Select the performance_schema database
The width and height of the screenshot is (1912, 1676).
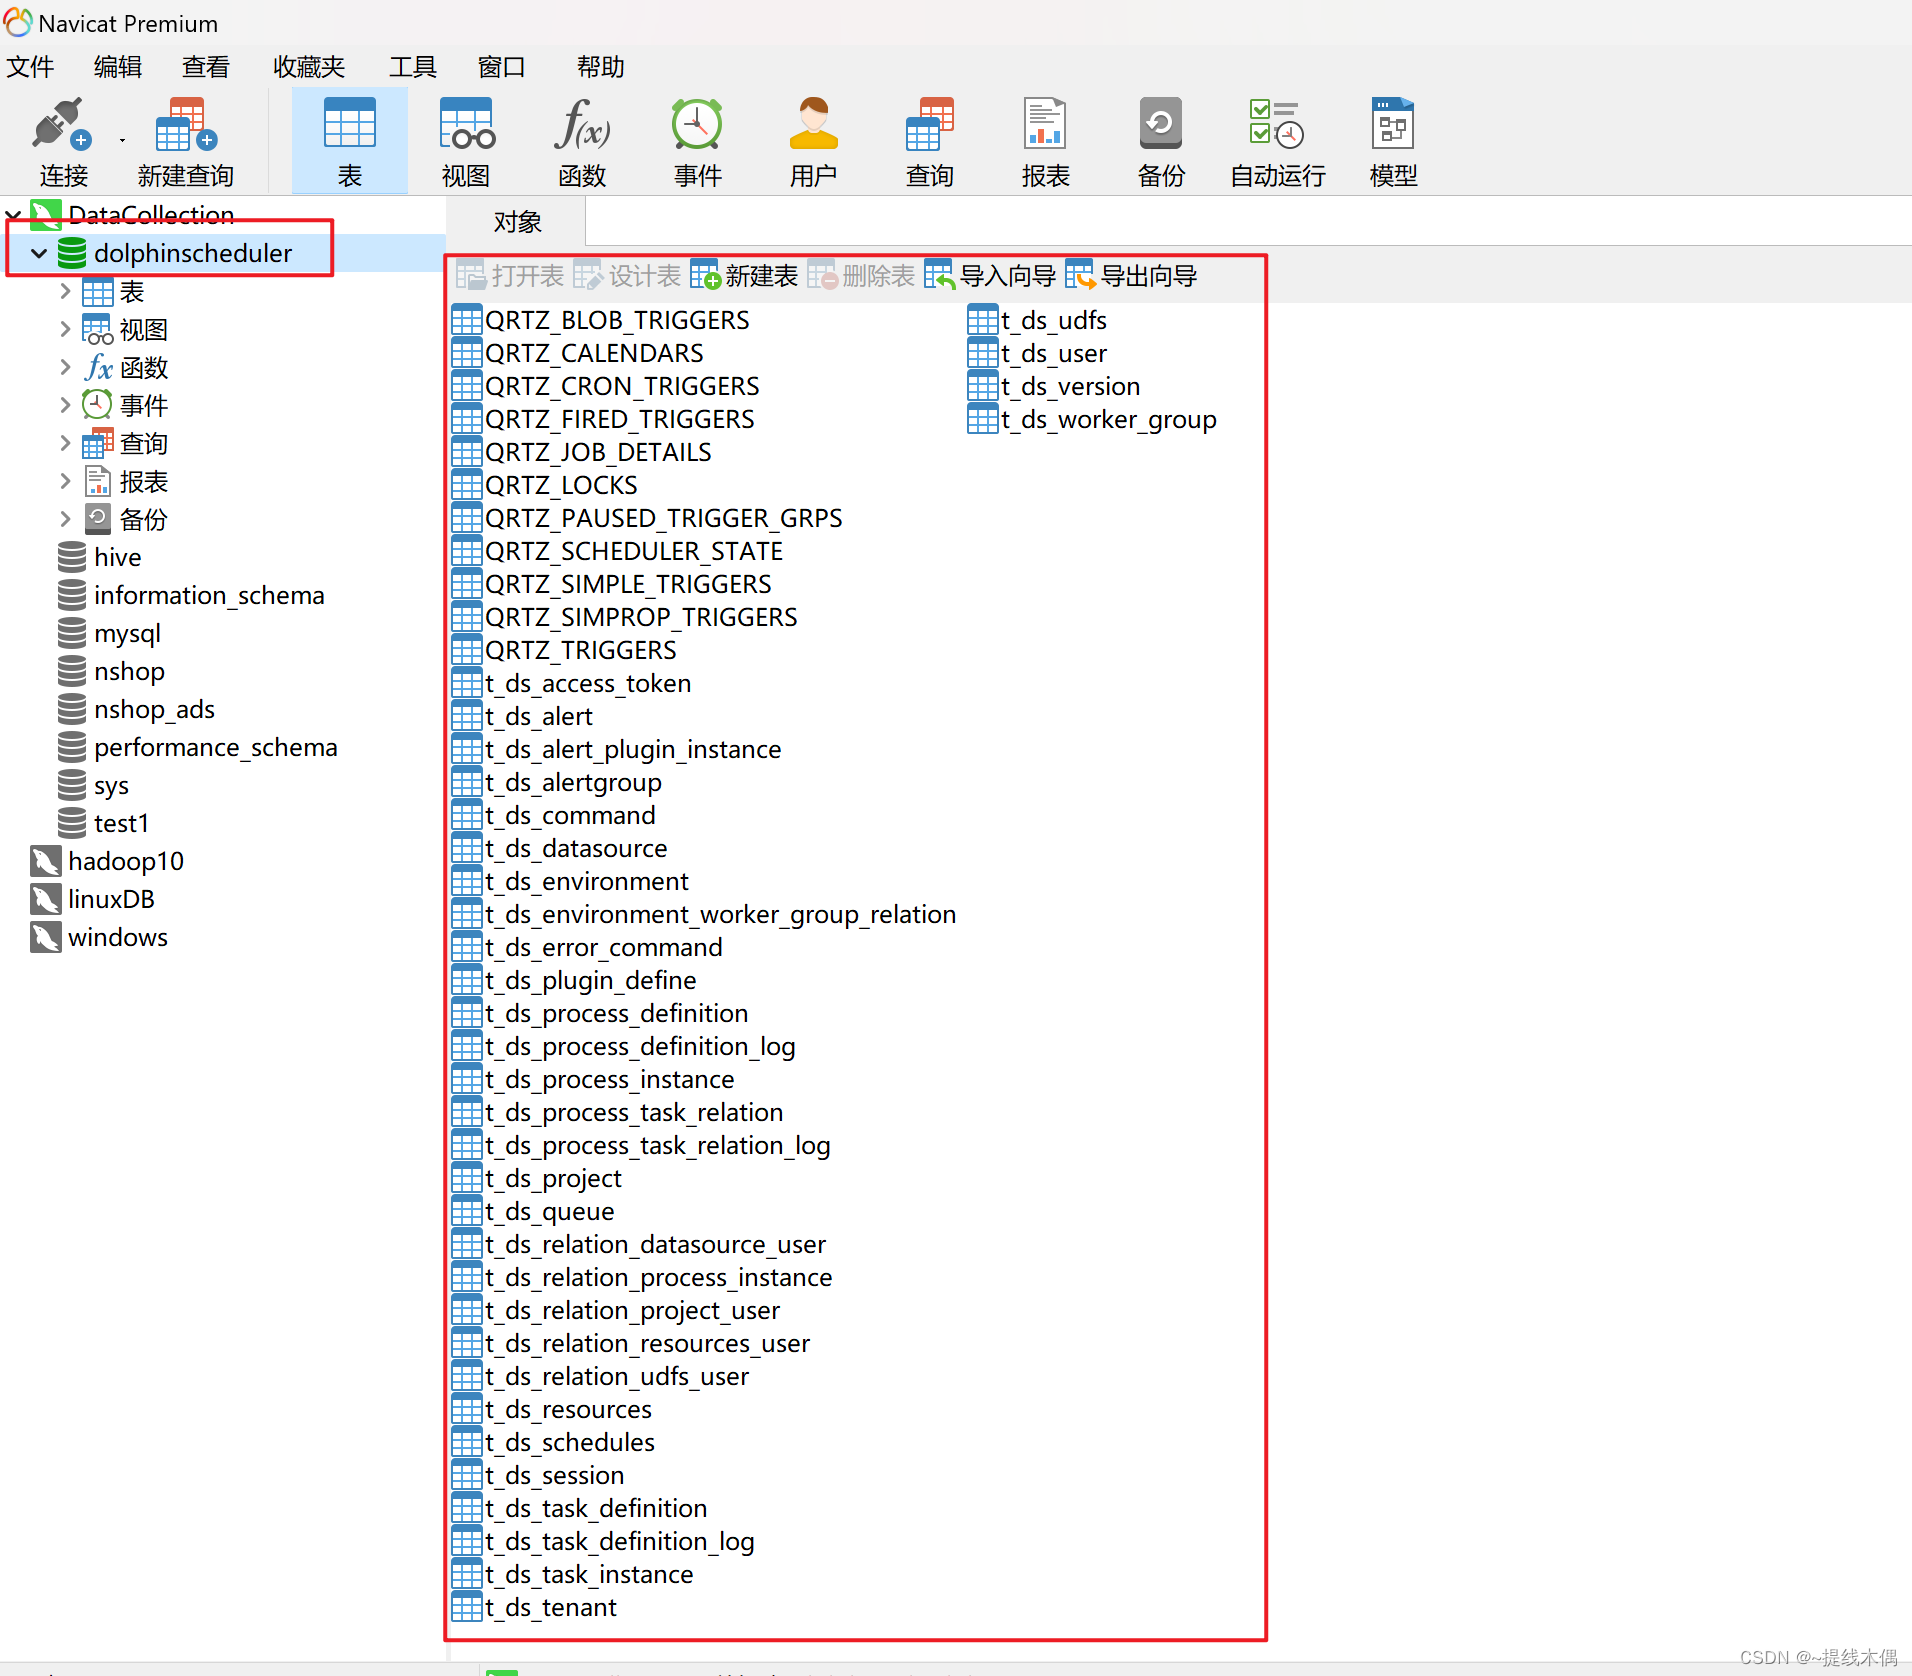click(x=215, y=747)
